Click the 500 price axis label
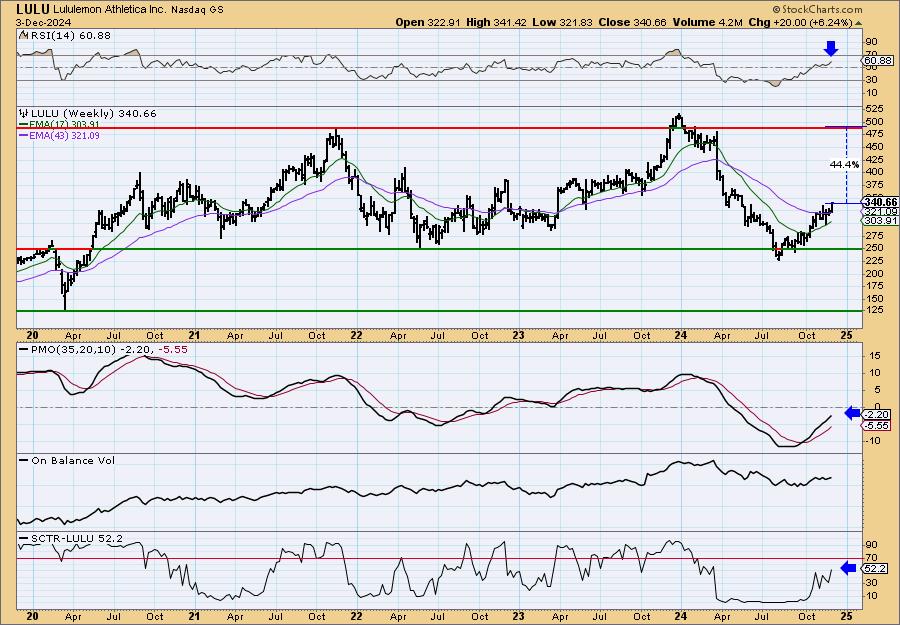 click(x=874, y=121)
